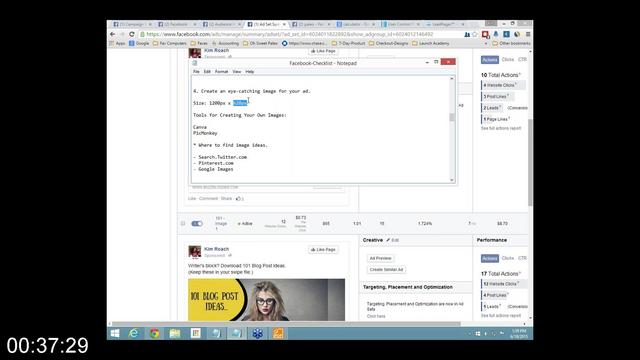This screenshot has width=640, height=360.
Task: Switch to the Ad Set browser tab
Action: (267, 24)
